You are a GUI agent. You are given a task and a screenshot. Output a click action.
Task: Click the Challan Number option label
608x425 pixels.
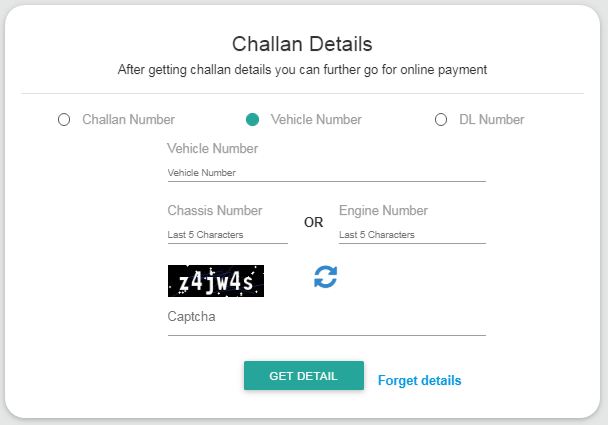(x=128, y=120)
